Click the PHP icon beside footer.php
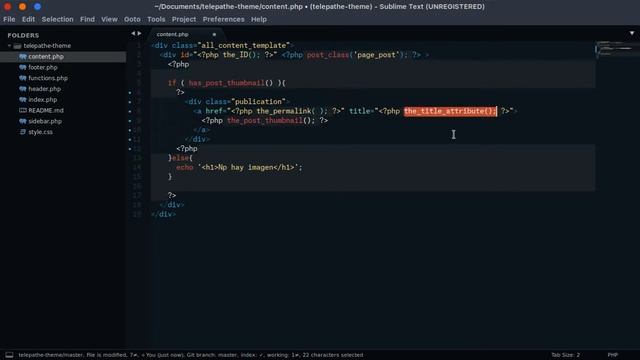640x360 pixels. point(23,67)
